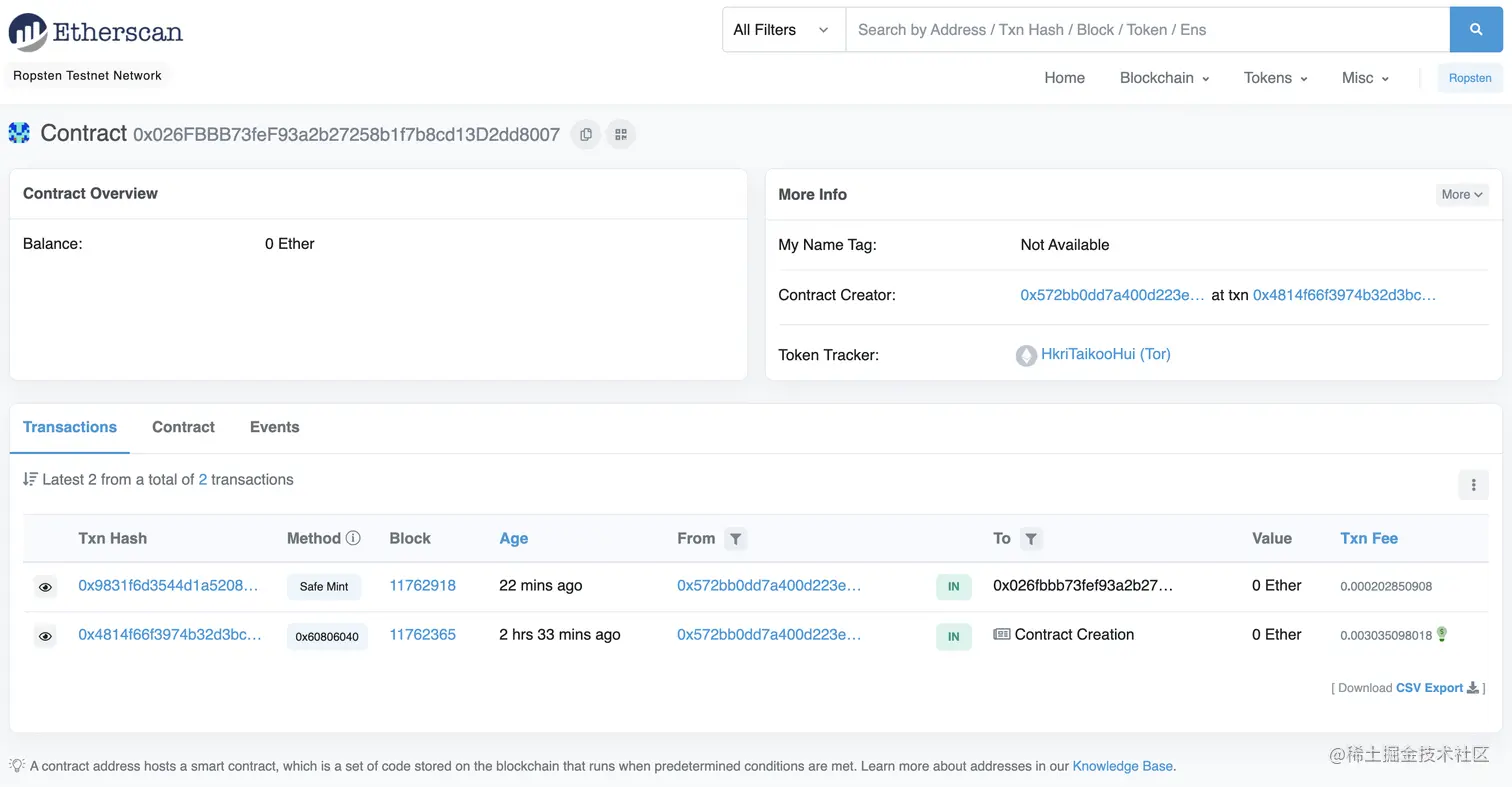Click the lightbulb tip icon at the bottom

(17, 765)
